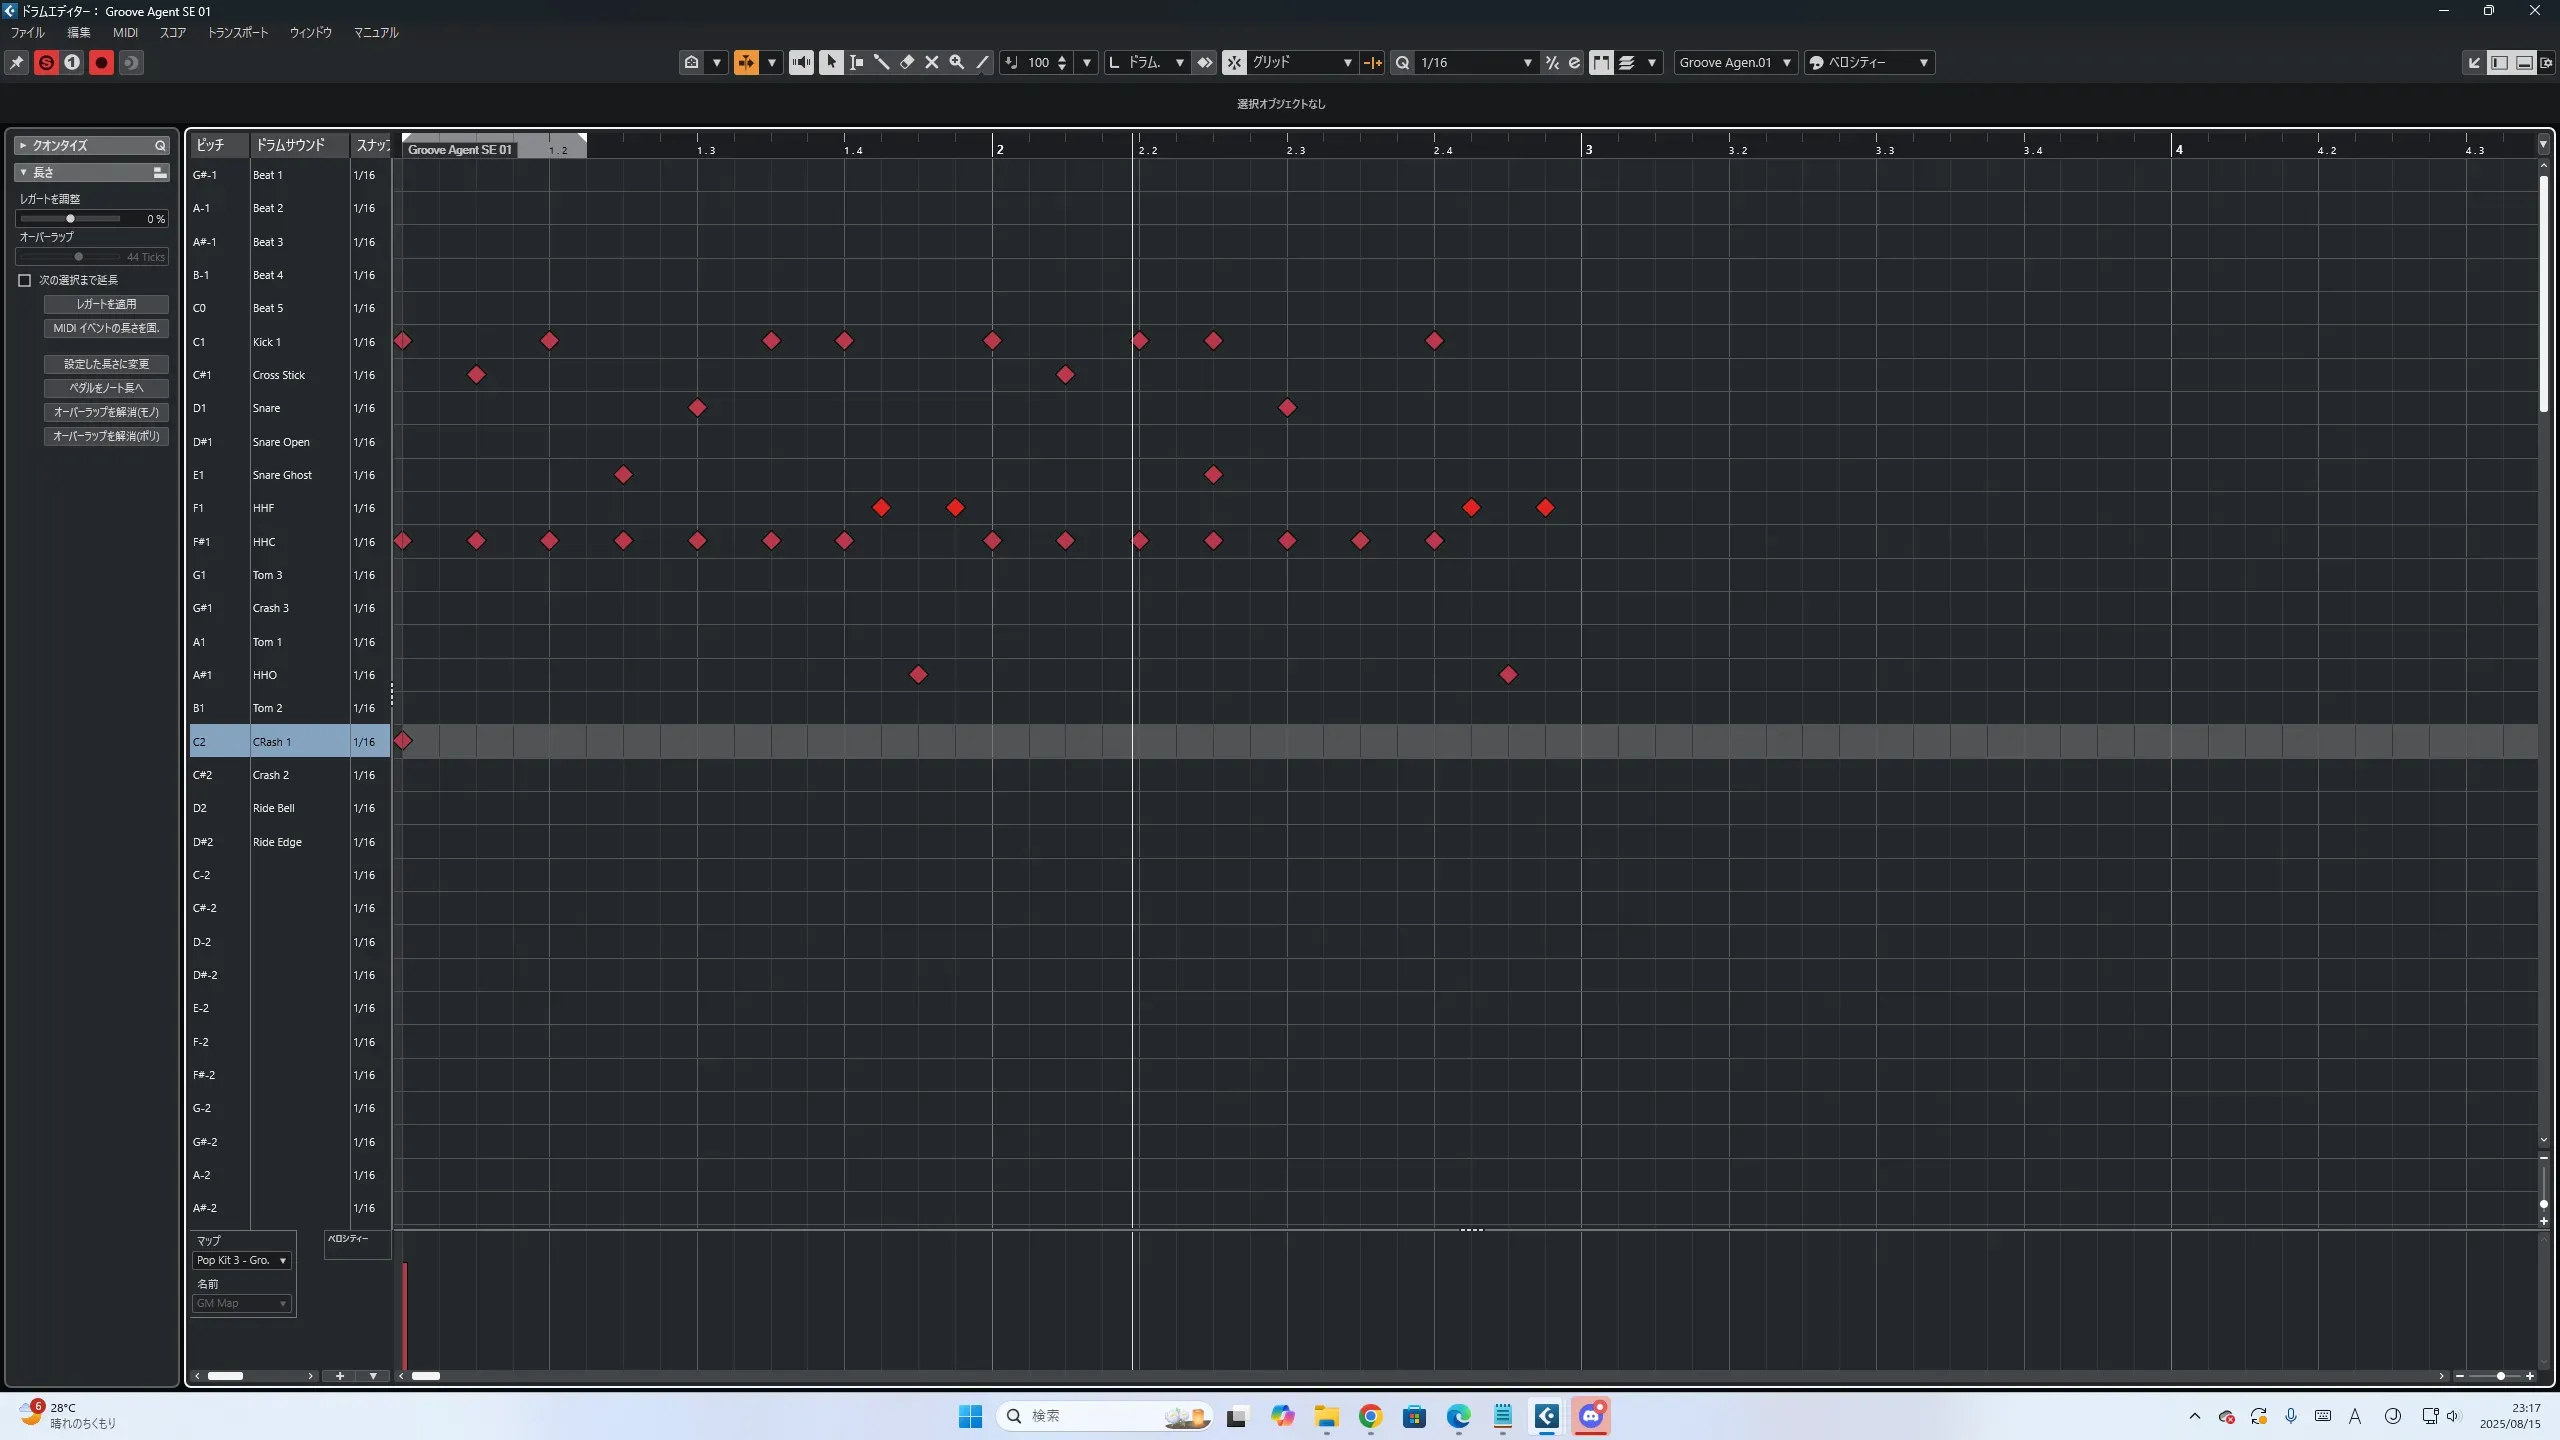
Task: Click the red Record in Editor button
Action: point(101,62)
